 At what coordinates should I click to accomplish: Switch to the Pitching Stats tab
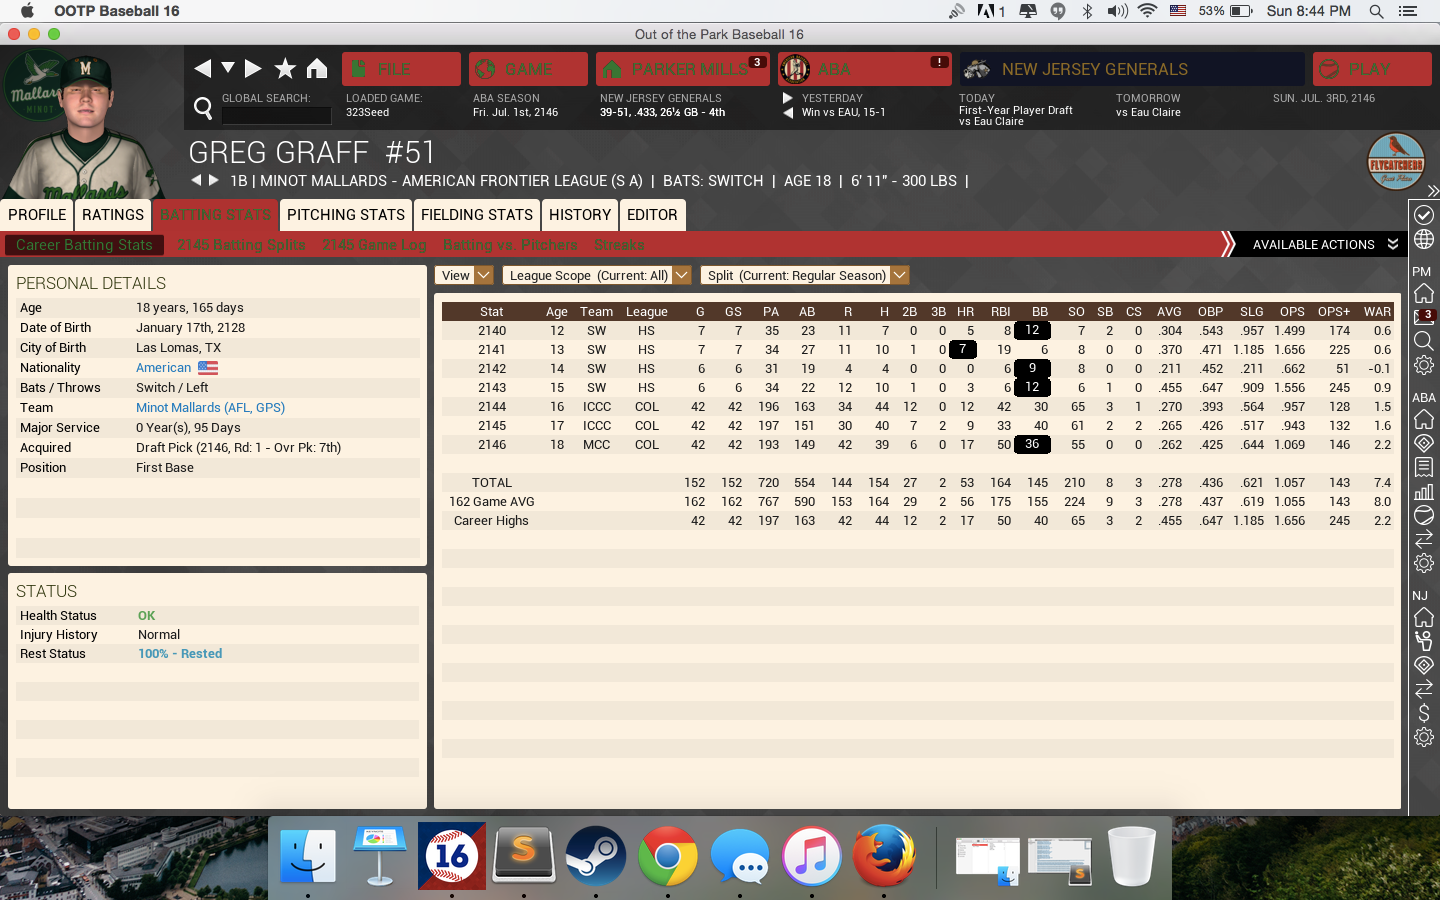[x=346, y=215]
